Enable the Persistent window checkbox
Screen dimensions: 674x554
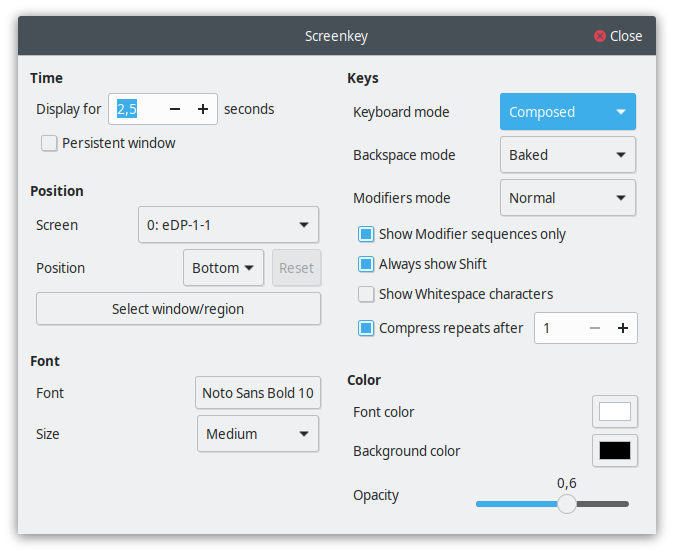point(49,143)
